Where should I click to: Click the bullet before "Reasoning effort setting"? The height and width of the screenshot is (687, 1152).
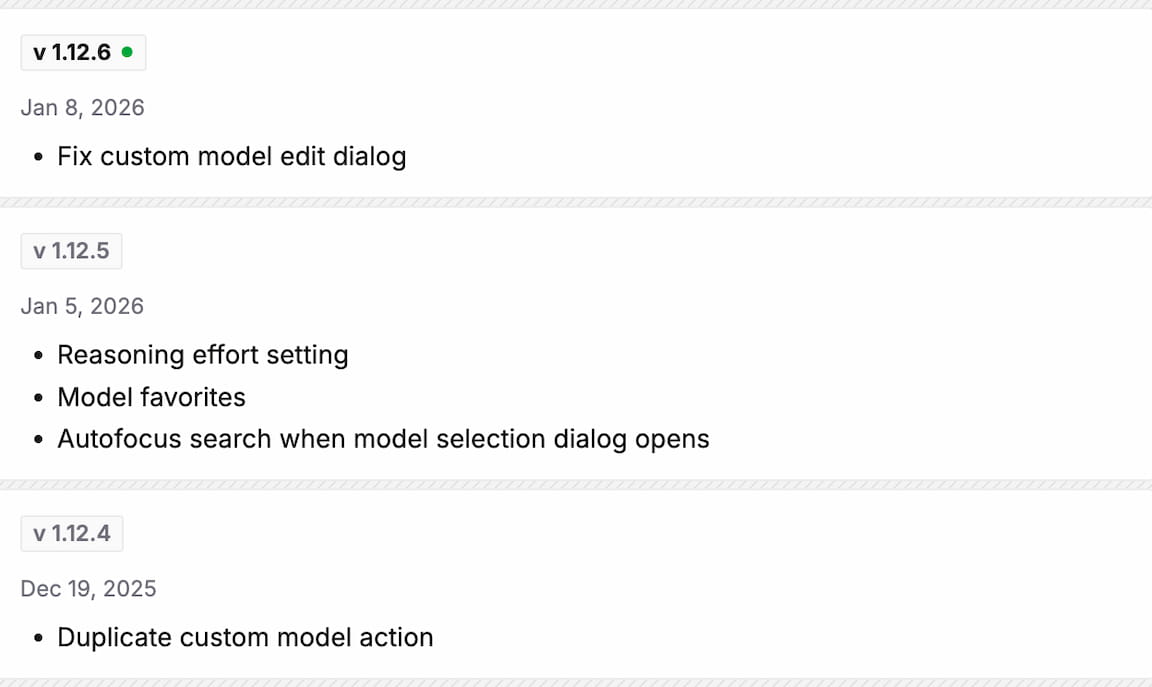pos(38,356)
